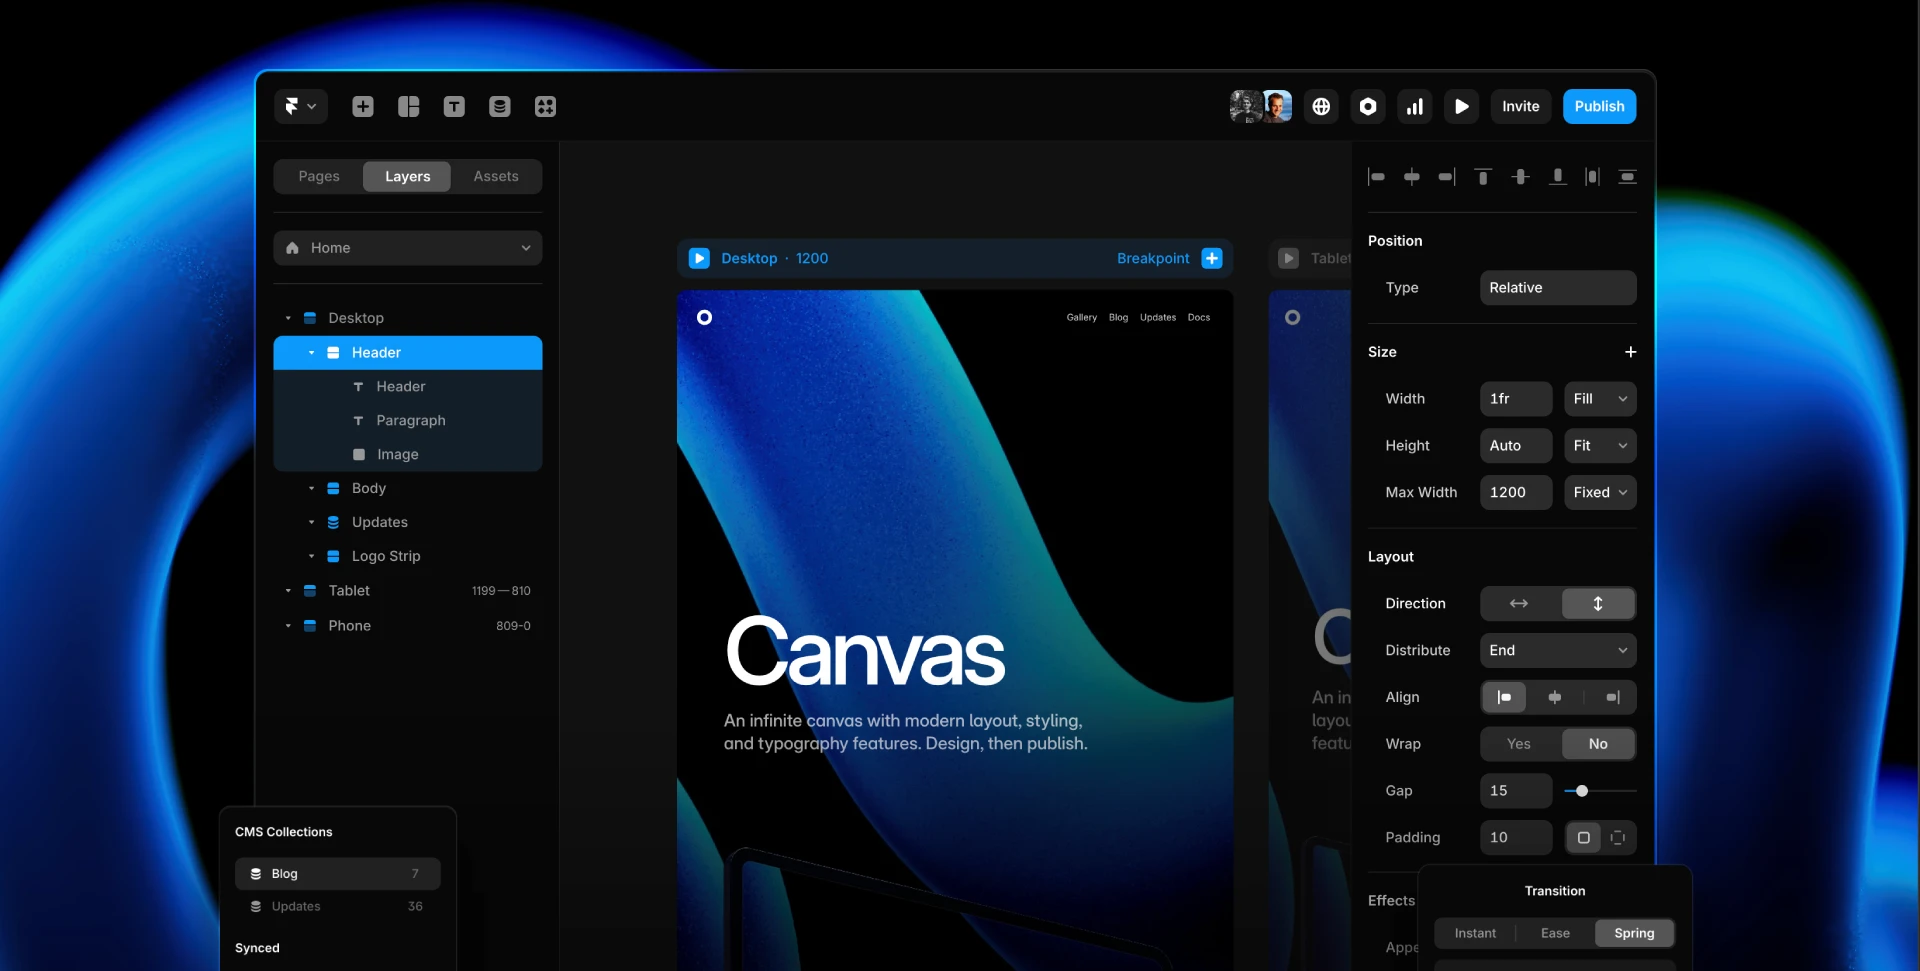The width and height of the screenshot is (1920, 971).
Task: Open the CMS panel from the toolbar
Action: 500,106
